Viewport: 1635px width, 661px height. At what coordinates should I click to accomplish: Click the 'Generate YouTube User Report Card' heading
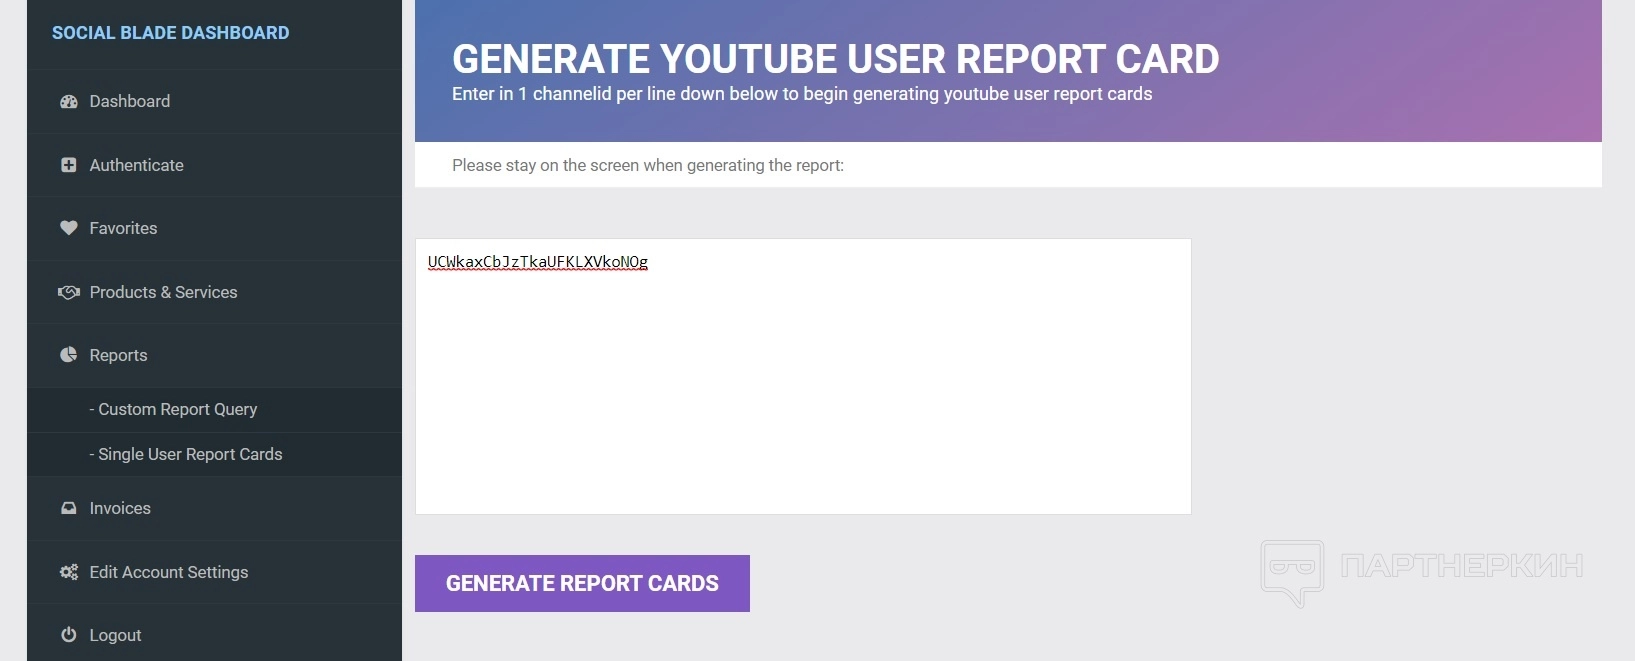tap(836, 59)
